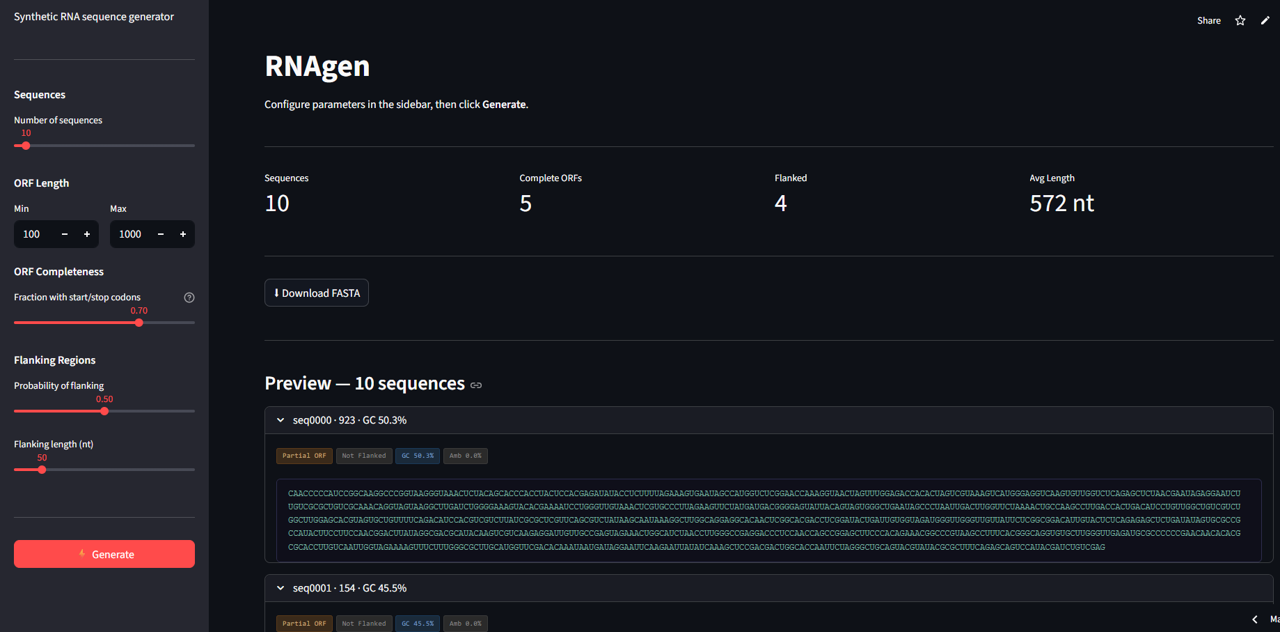Image resolution: width=1280 pixels, height=632 pixels.
Task: Click the Number of sequences slider handle
Action: tap(26, 146)
